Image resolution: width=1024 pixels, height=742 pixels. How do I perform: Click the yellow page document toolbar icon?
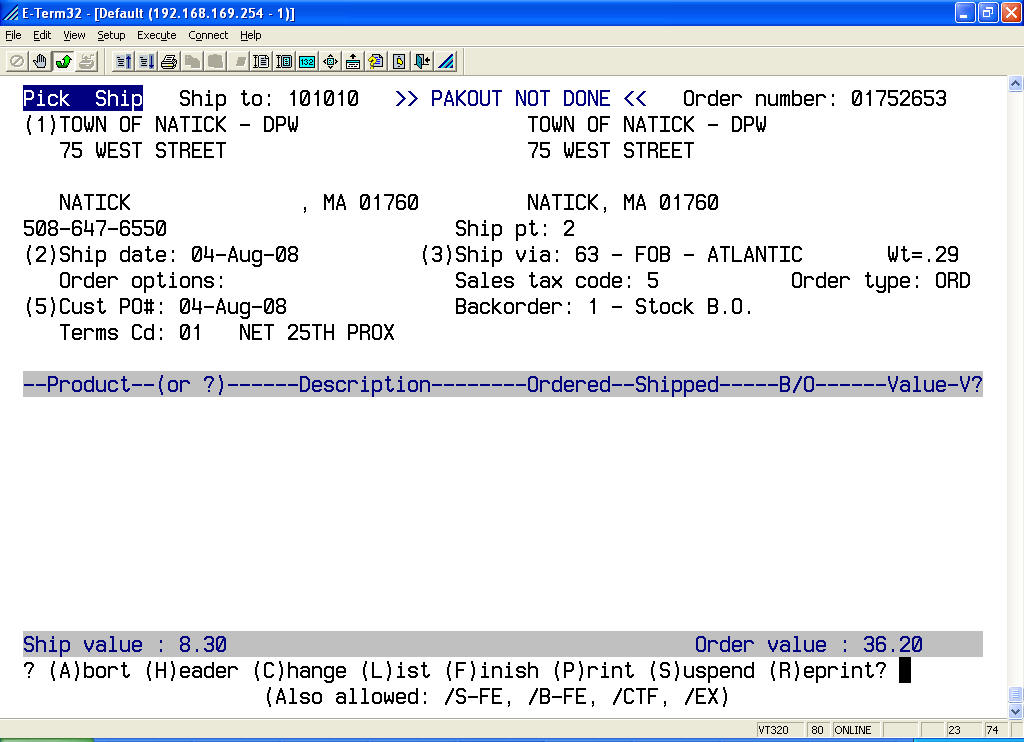[x=399, y=61]
